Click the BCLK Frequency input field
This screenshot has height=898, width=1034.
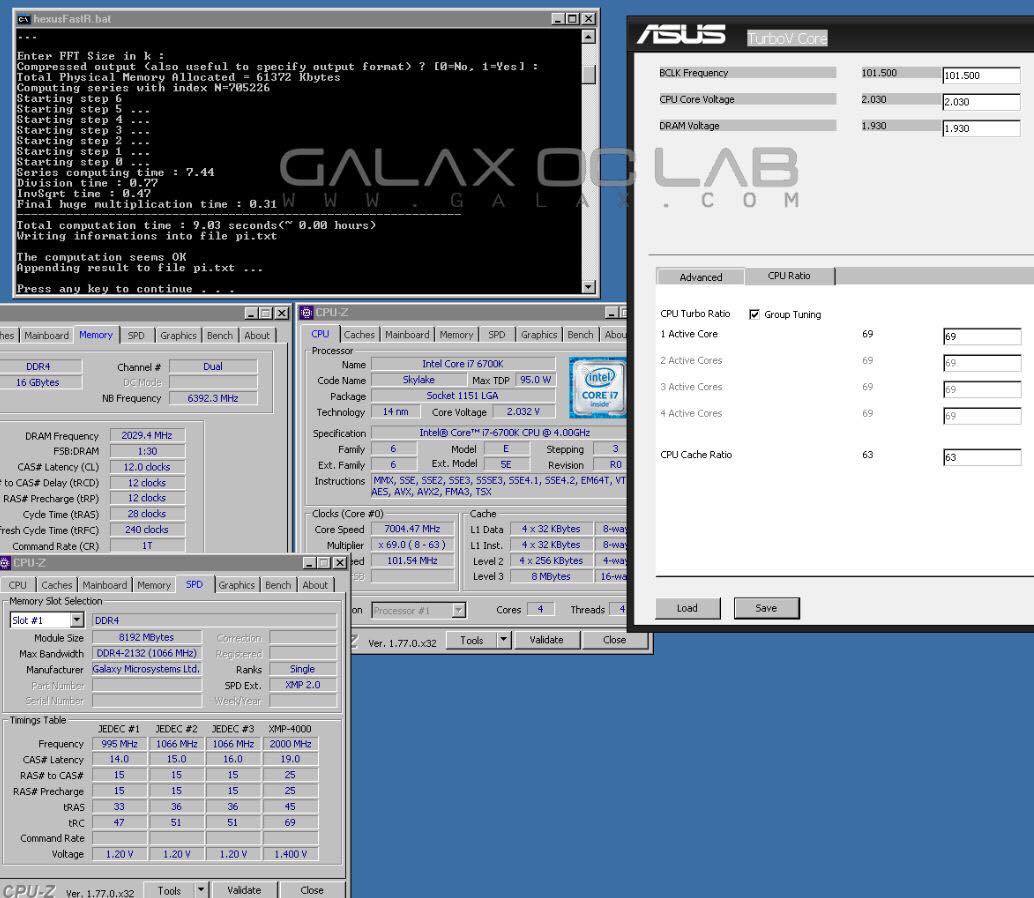981,75
